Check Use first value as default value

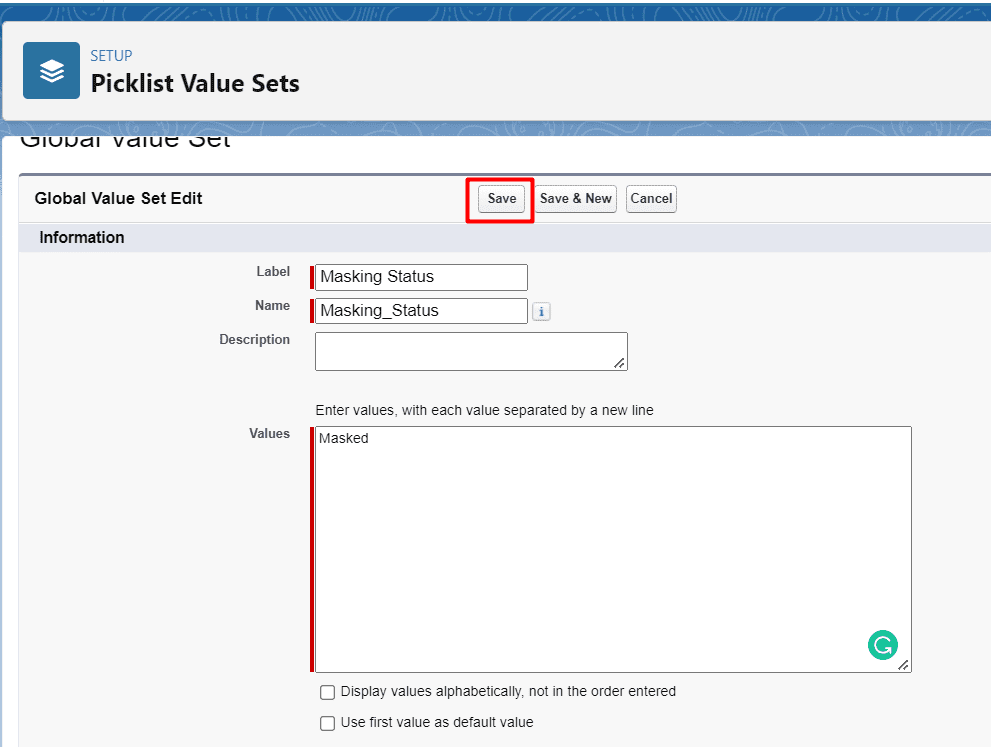(x=327, y=723)
